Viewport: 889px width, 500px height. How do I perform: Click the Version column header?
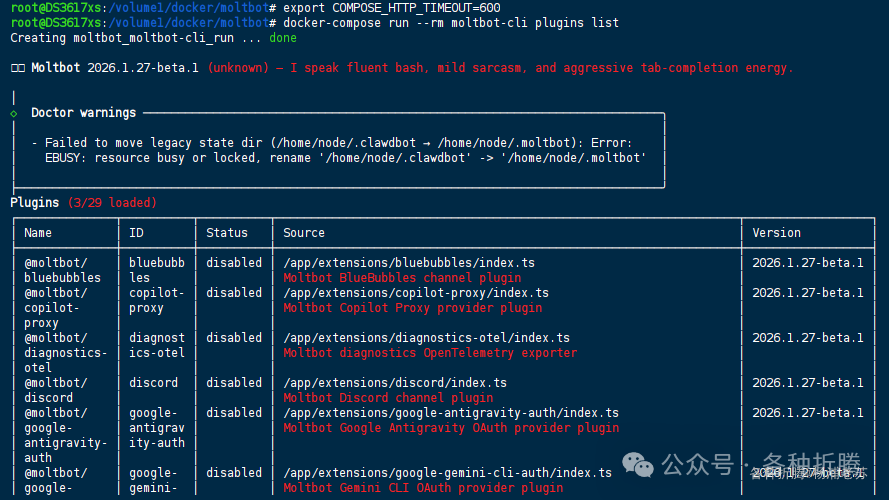click(x=777, y=233)
